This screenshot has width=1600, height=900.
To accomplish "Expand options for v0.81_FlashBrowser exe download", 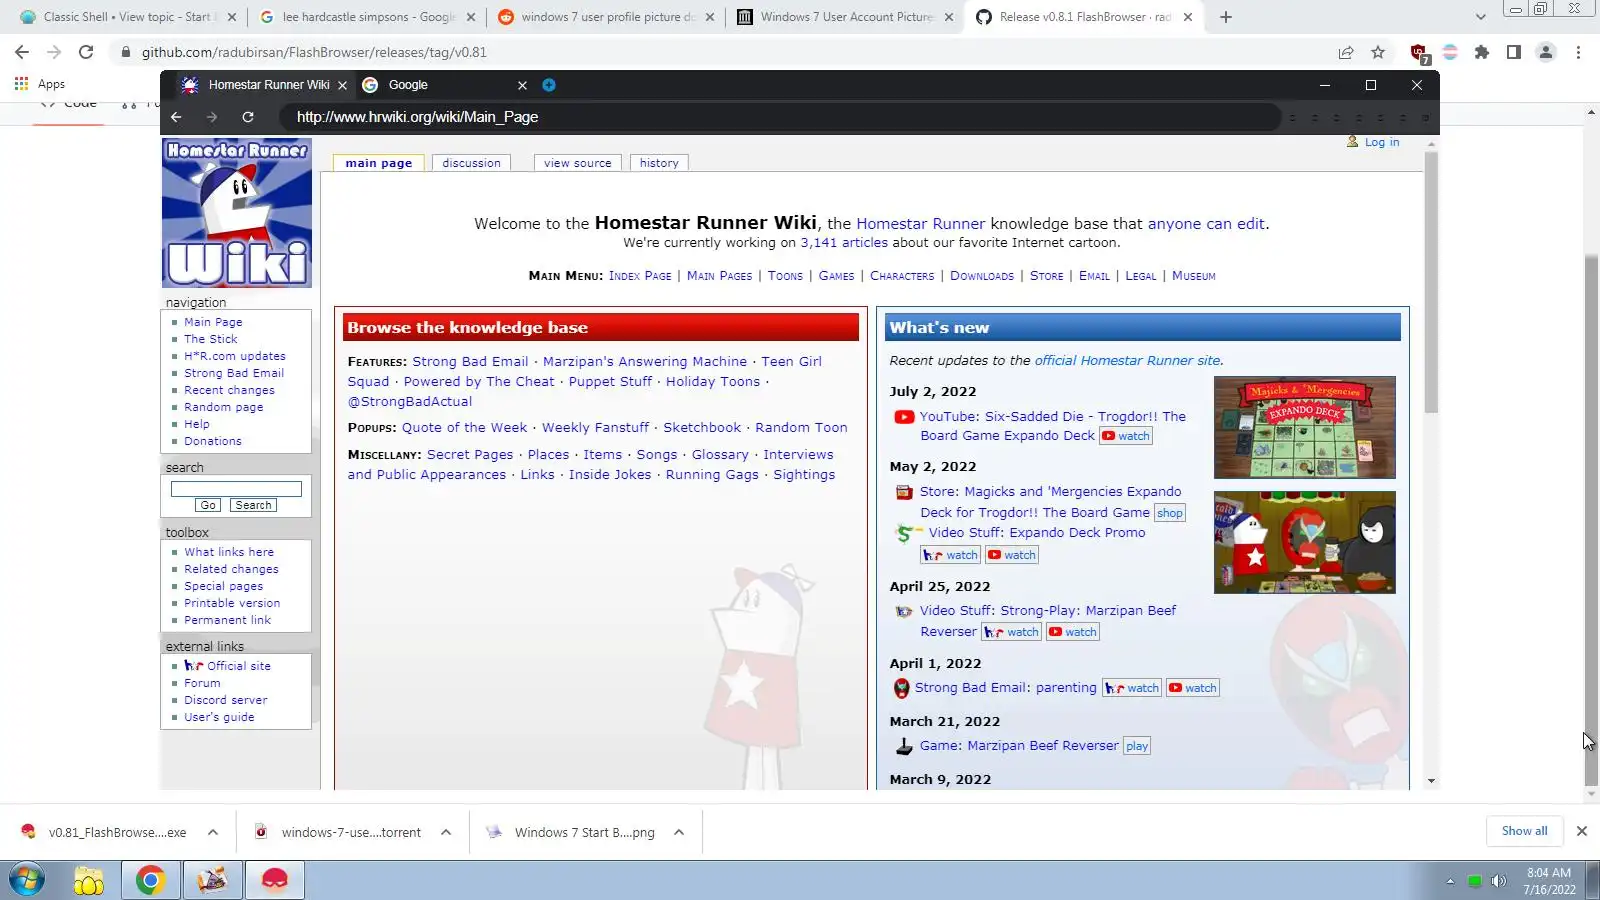I will pyautogui.click(x=213, y=832).
